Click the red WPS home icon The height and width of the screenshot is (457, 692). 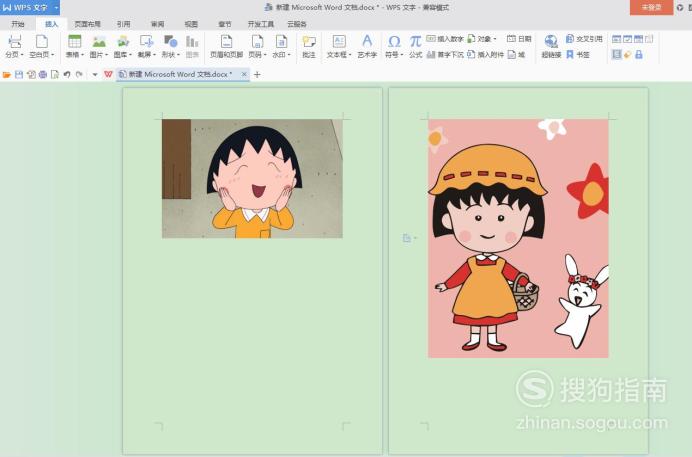tap(108, 74)
